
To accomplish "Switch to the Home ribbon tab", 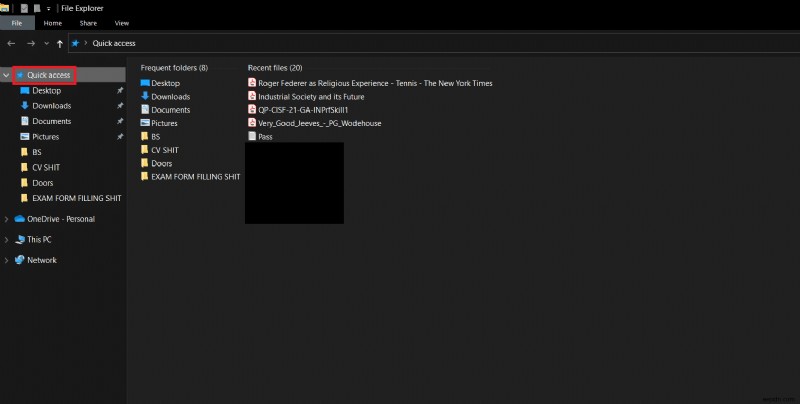I will pos(53,23).
